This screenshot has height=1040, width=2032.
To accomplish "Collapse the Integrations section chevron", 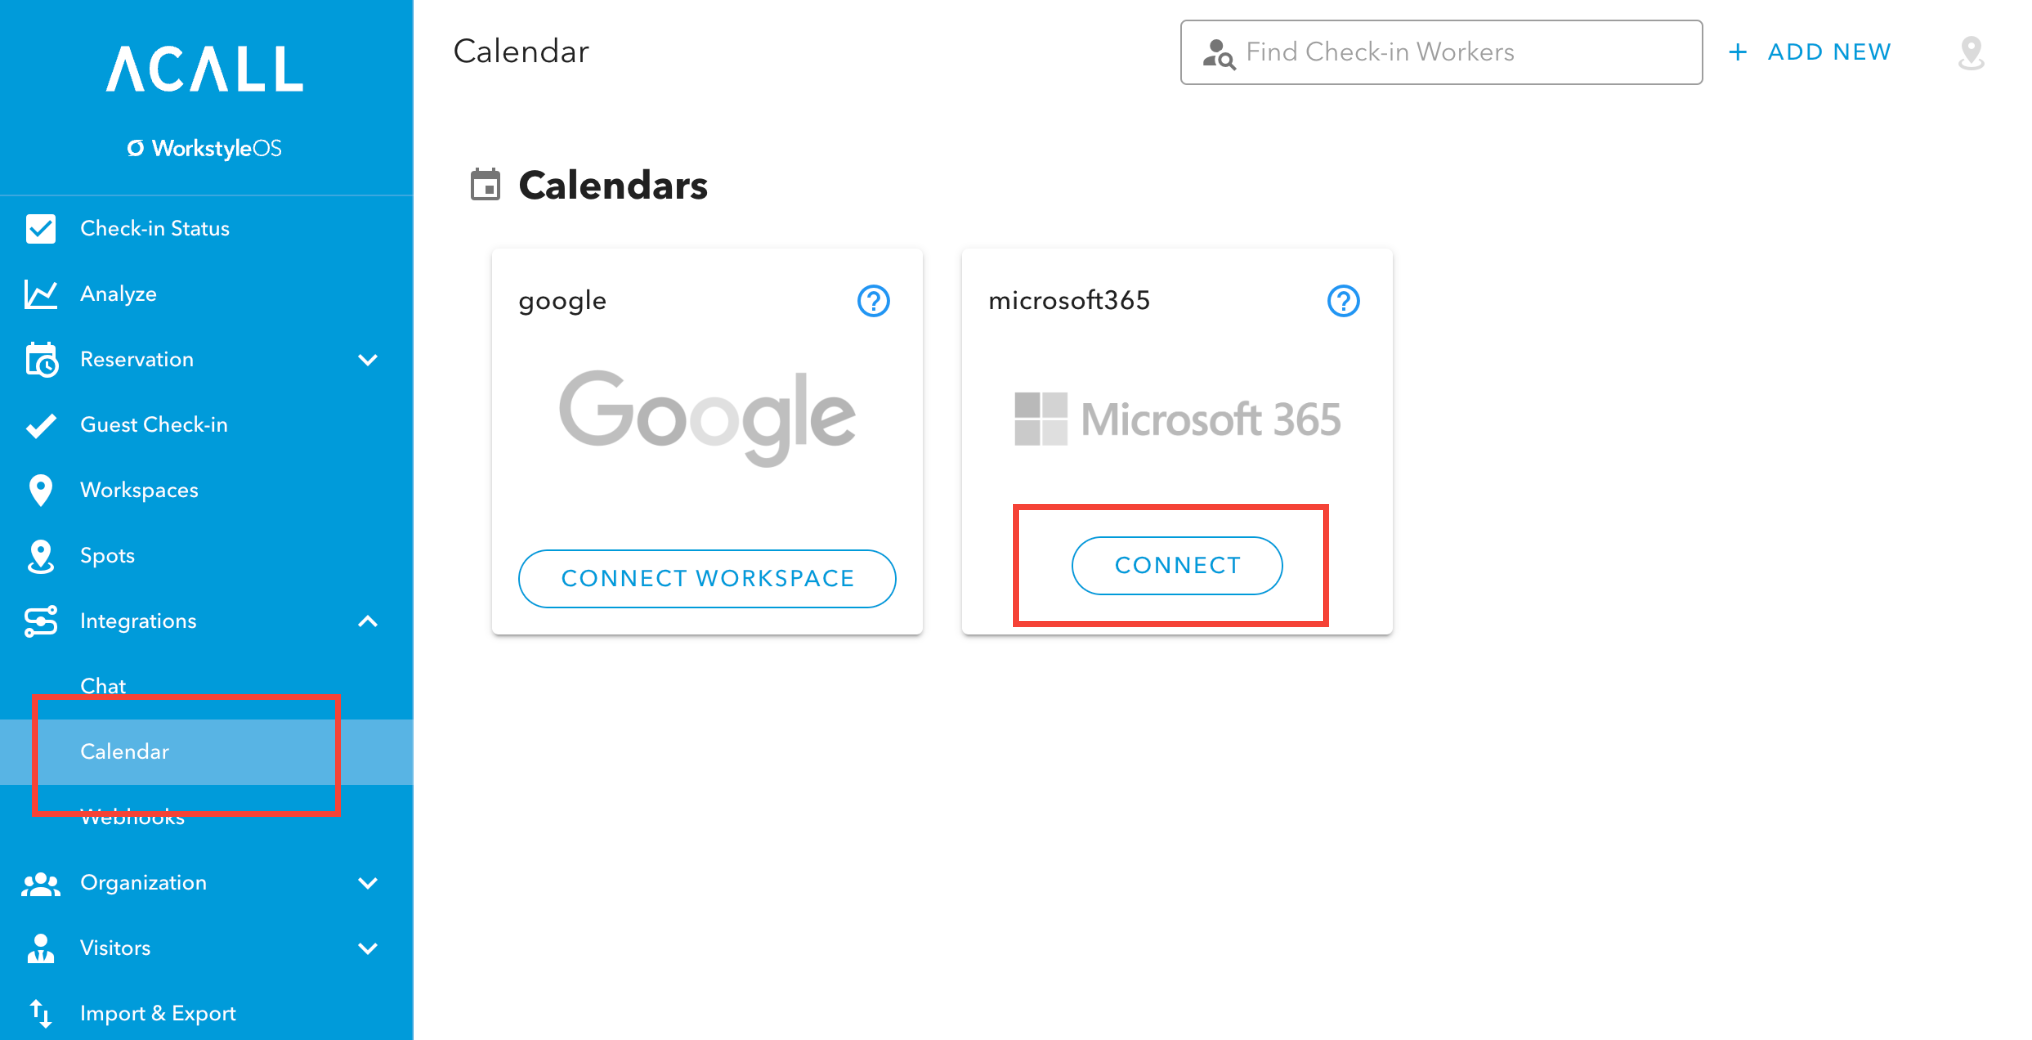I will pos(368,621).
